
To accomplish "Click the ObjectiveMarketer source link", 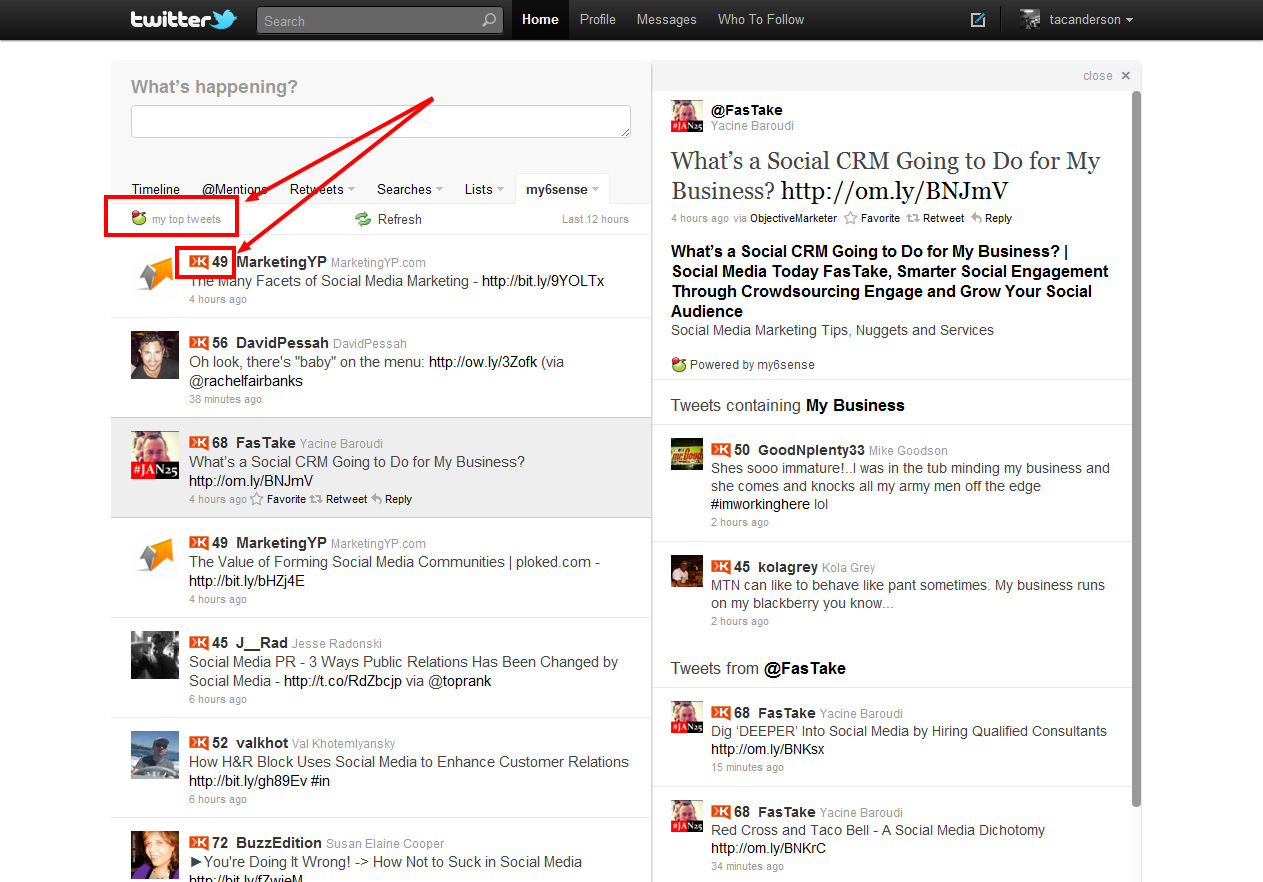I will (793, 218).
